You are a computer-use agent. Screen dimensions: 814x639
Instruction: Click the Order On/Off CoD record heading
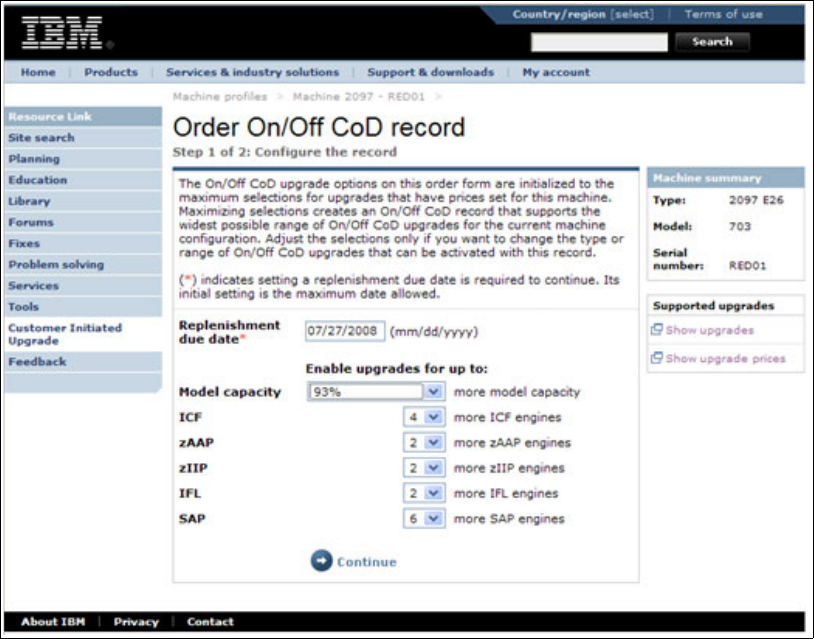coord(319,127)
